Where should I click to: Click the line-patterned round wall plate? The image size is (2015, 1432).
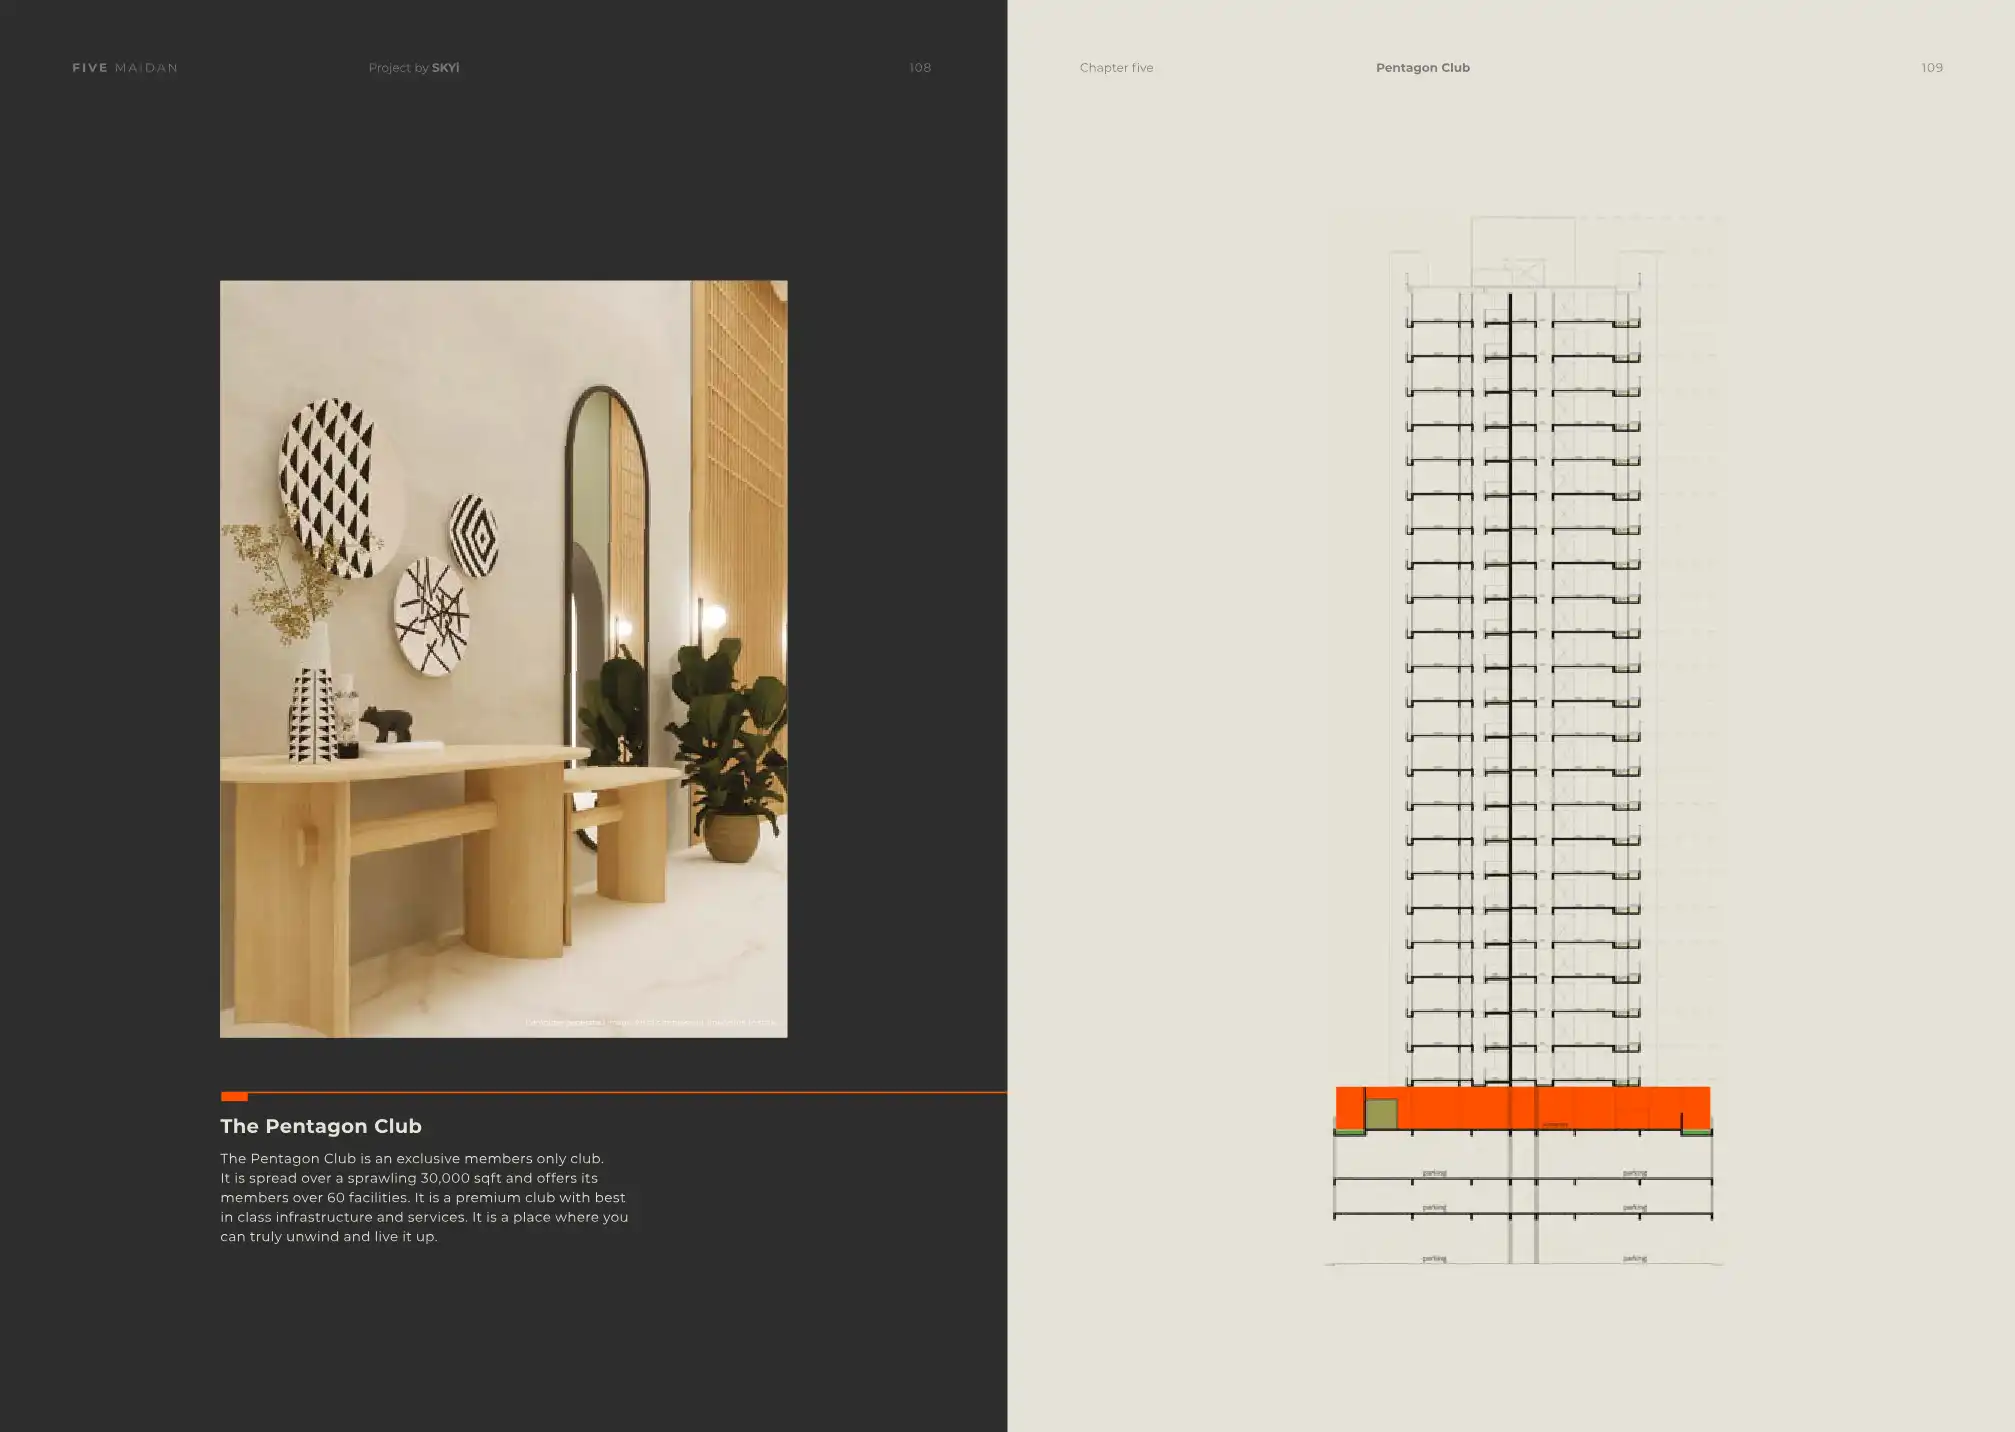coord(431,615)
